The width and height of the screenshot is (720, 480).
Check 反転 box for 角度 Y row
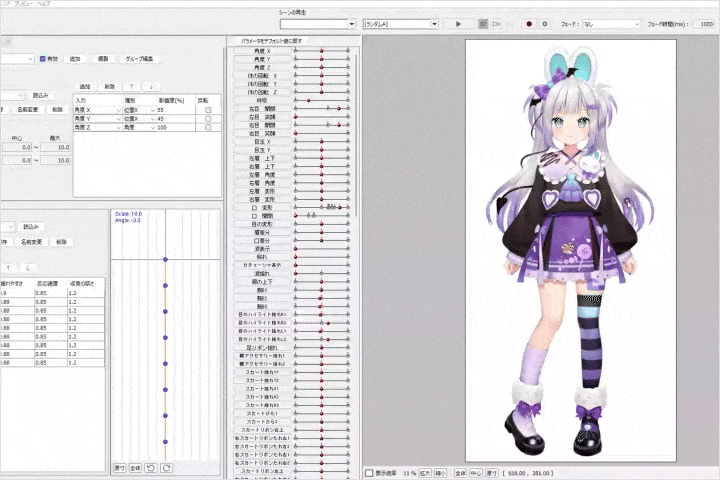[208, 119]
